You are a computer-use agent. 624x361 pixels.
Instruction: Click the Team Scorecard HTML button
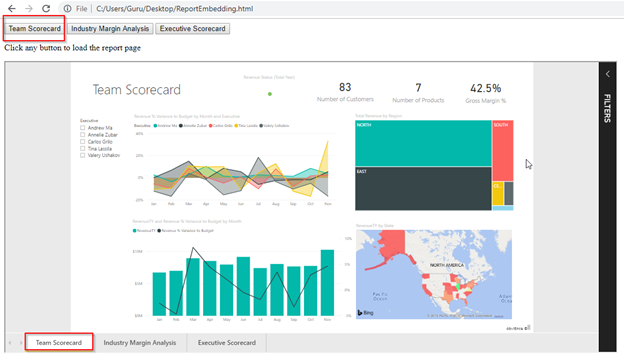[x=35, y=29]
